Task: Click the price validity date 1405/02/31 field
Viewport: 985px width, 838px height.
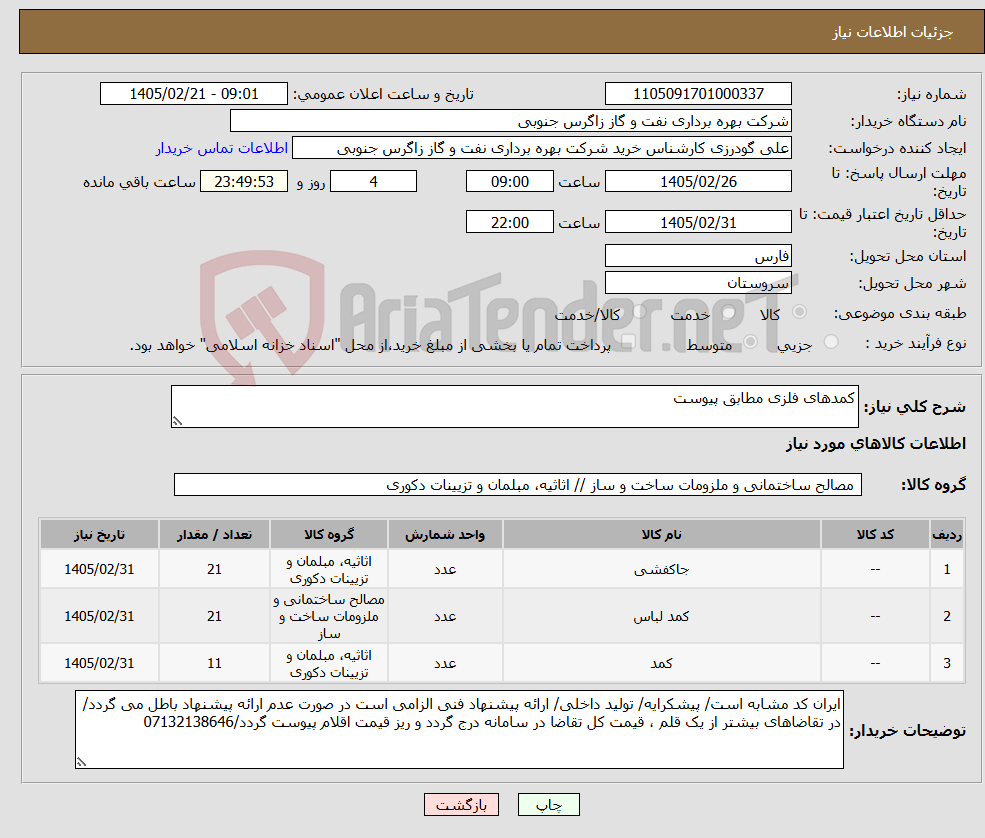Action: 698,222
